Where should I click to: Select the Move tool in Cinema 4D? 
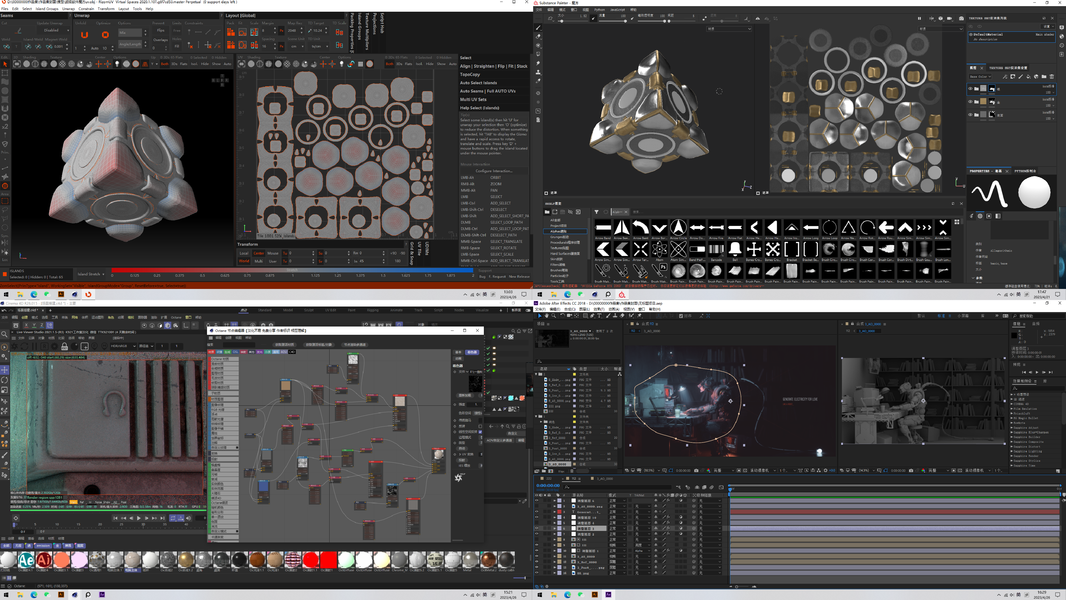(5, 370)
